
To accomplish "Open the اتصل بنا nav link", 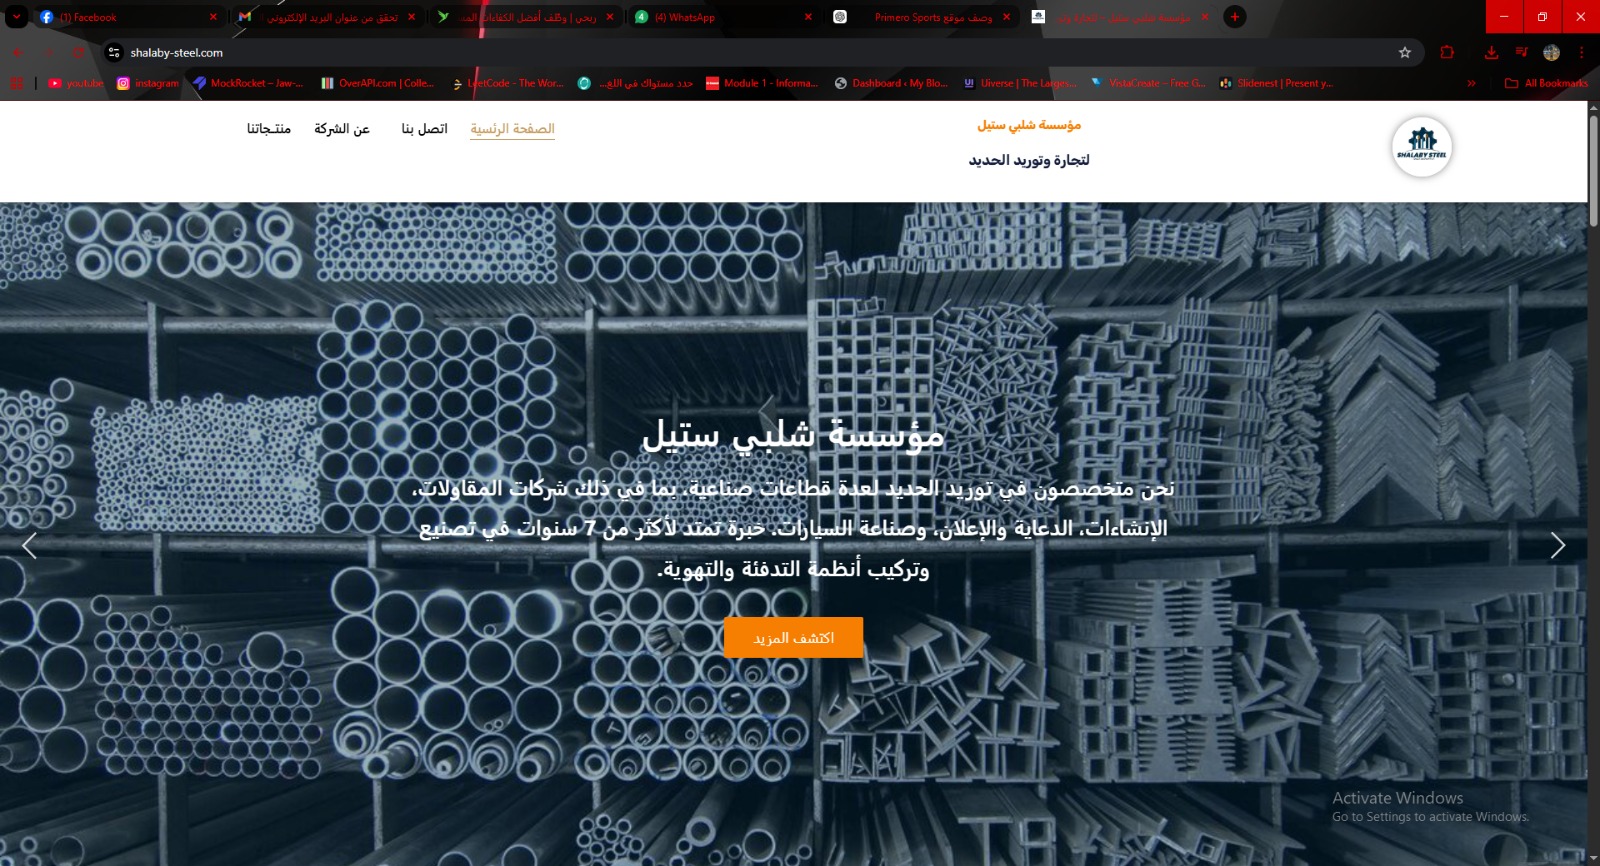I will click(x=424, y=129).
